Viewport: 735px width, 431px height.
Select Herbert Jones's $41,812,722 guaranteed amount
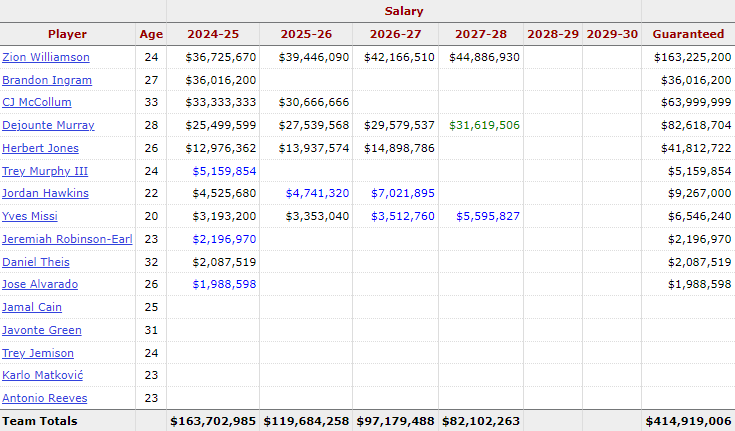(696, 148)
